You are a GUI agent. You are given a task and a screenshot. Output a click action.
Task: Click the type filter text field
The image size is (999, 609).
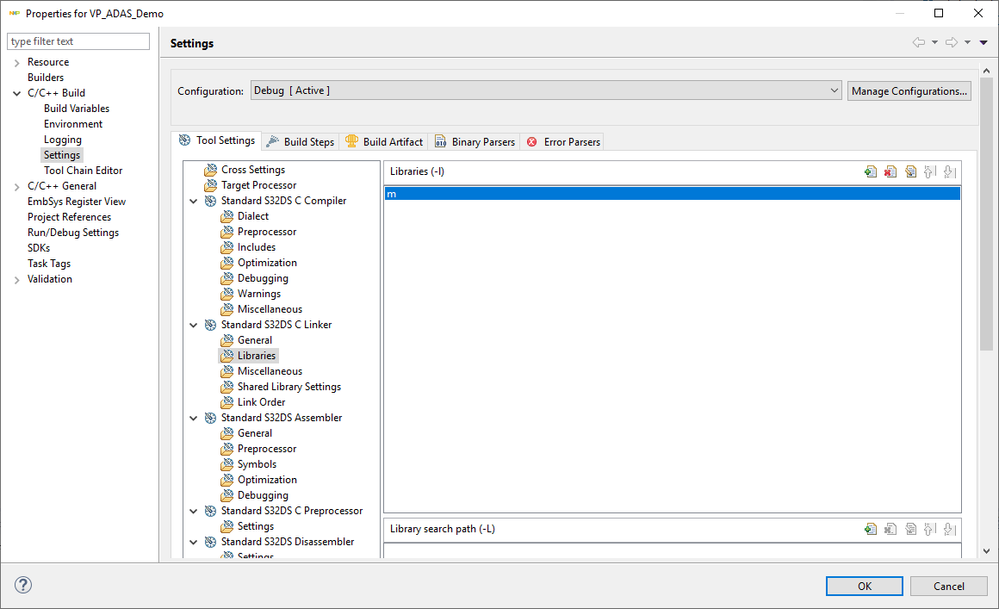tap(78, 41)
